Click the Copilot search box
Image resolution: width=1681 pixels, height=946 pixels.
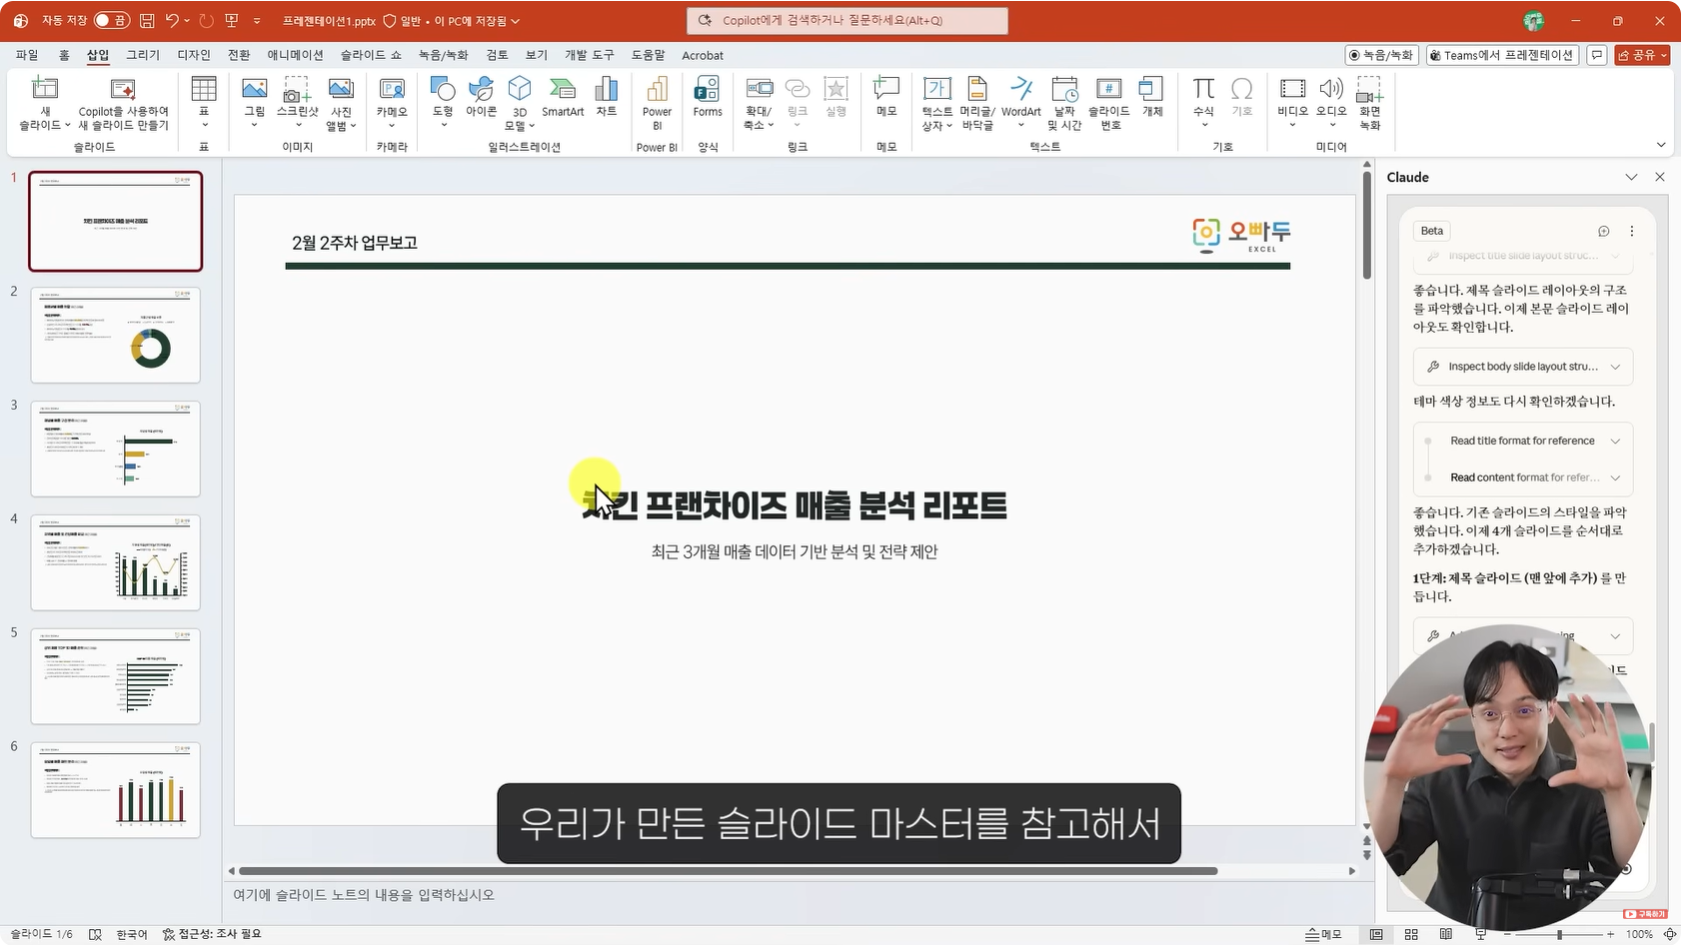point(847,20)
